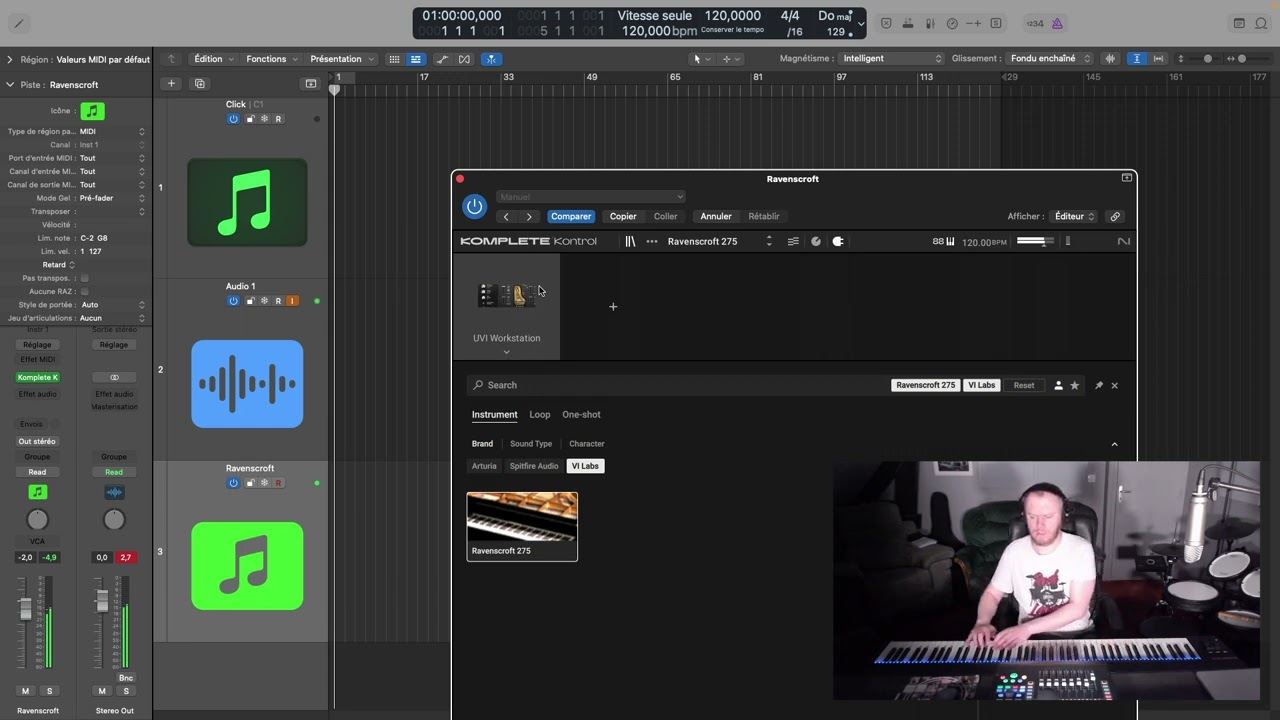This screenshot has width=1280, height=720.
Task: Select the Instrument tab
Action: pyautogui.click(x=495, y=414)
